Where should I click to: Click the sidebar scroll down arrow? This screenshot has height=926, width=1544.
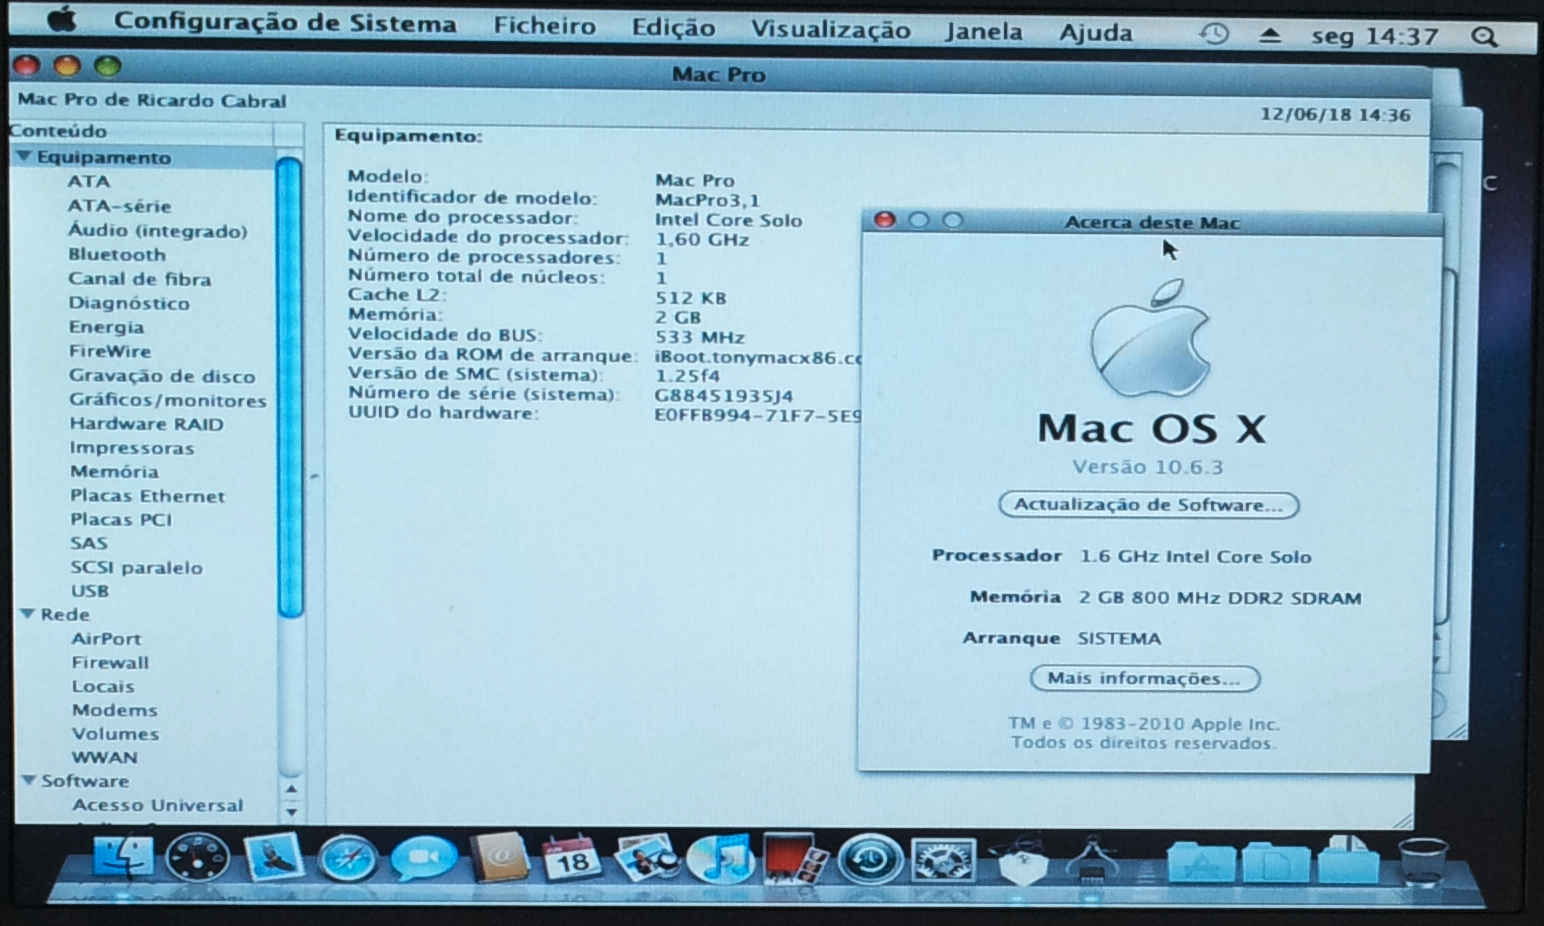[x=291, y=810]
